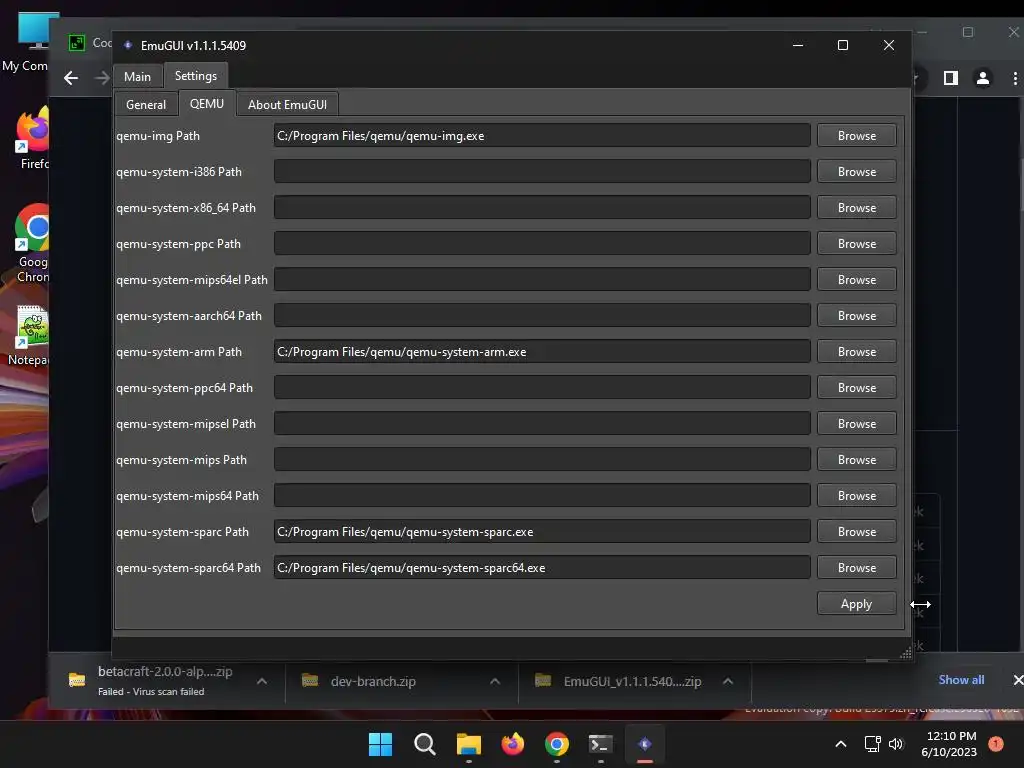Open File Explorer from the taskbar
This screenshot has height=768, width=1024.
pyautogui.click(x=468, y=744)
